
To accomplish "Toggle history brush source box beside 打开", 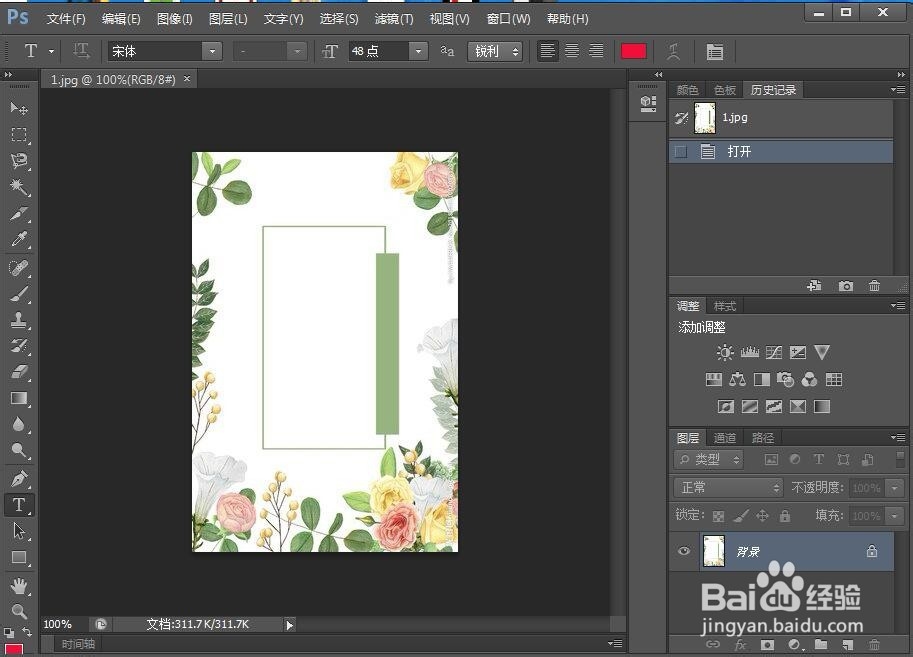I will (x=680, y=152).
